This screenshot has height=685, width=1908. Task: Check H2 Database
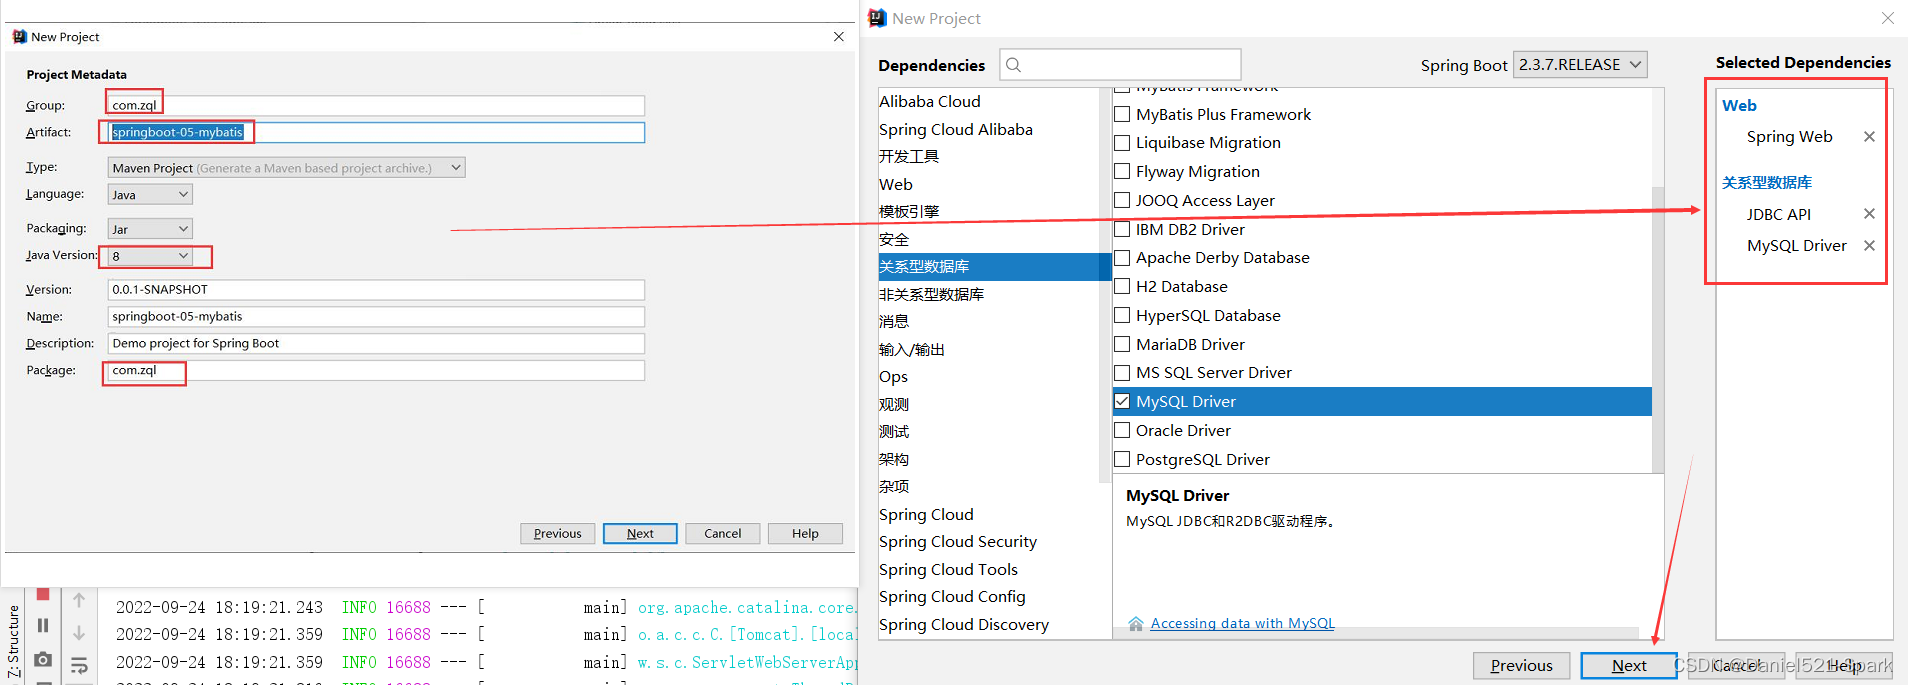(x=1122, y=286)
